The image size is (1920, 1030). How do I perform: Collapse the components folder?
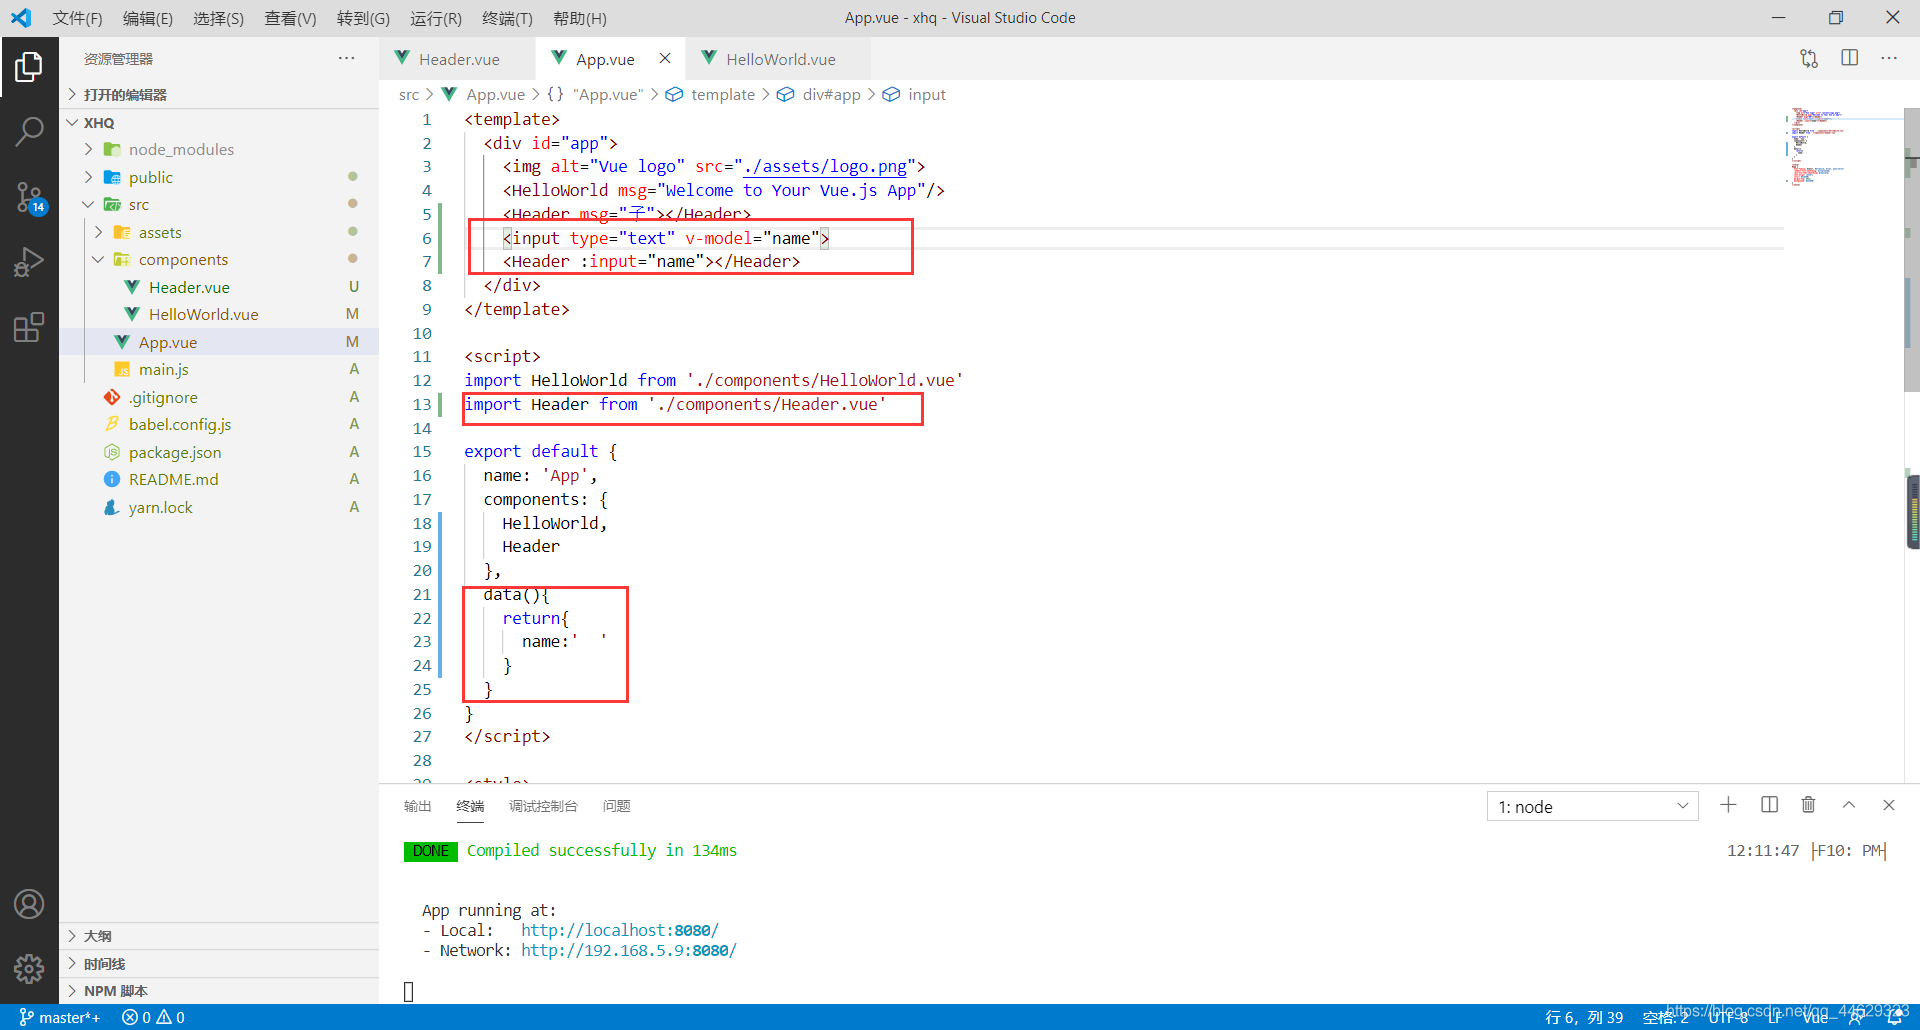coord(218,259)
